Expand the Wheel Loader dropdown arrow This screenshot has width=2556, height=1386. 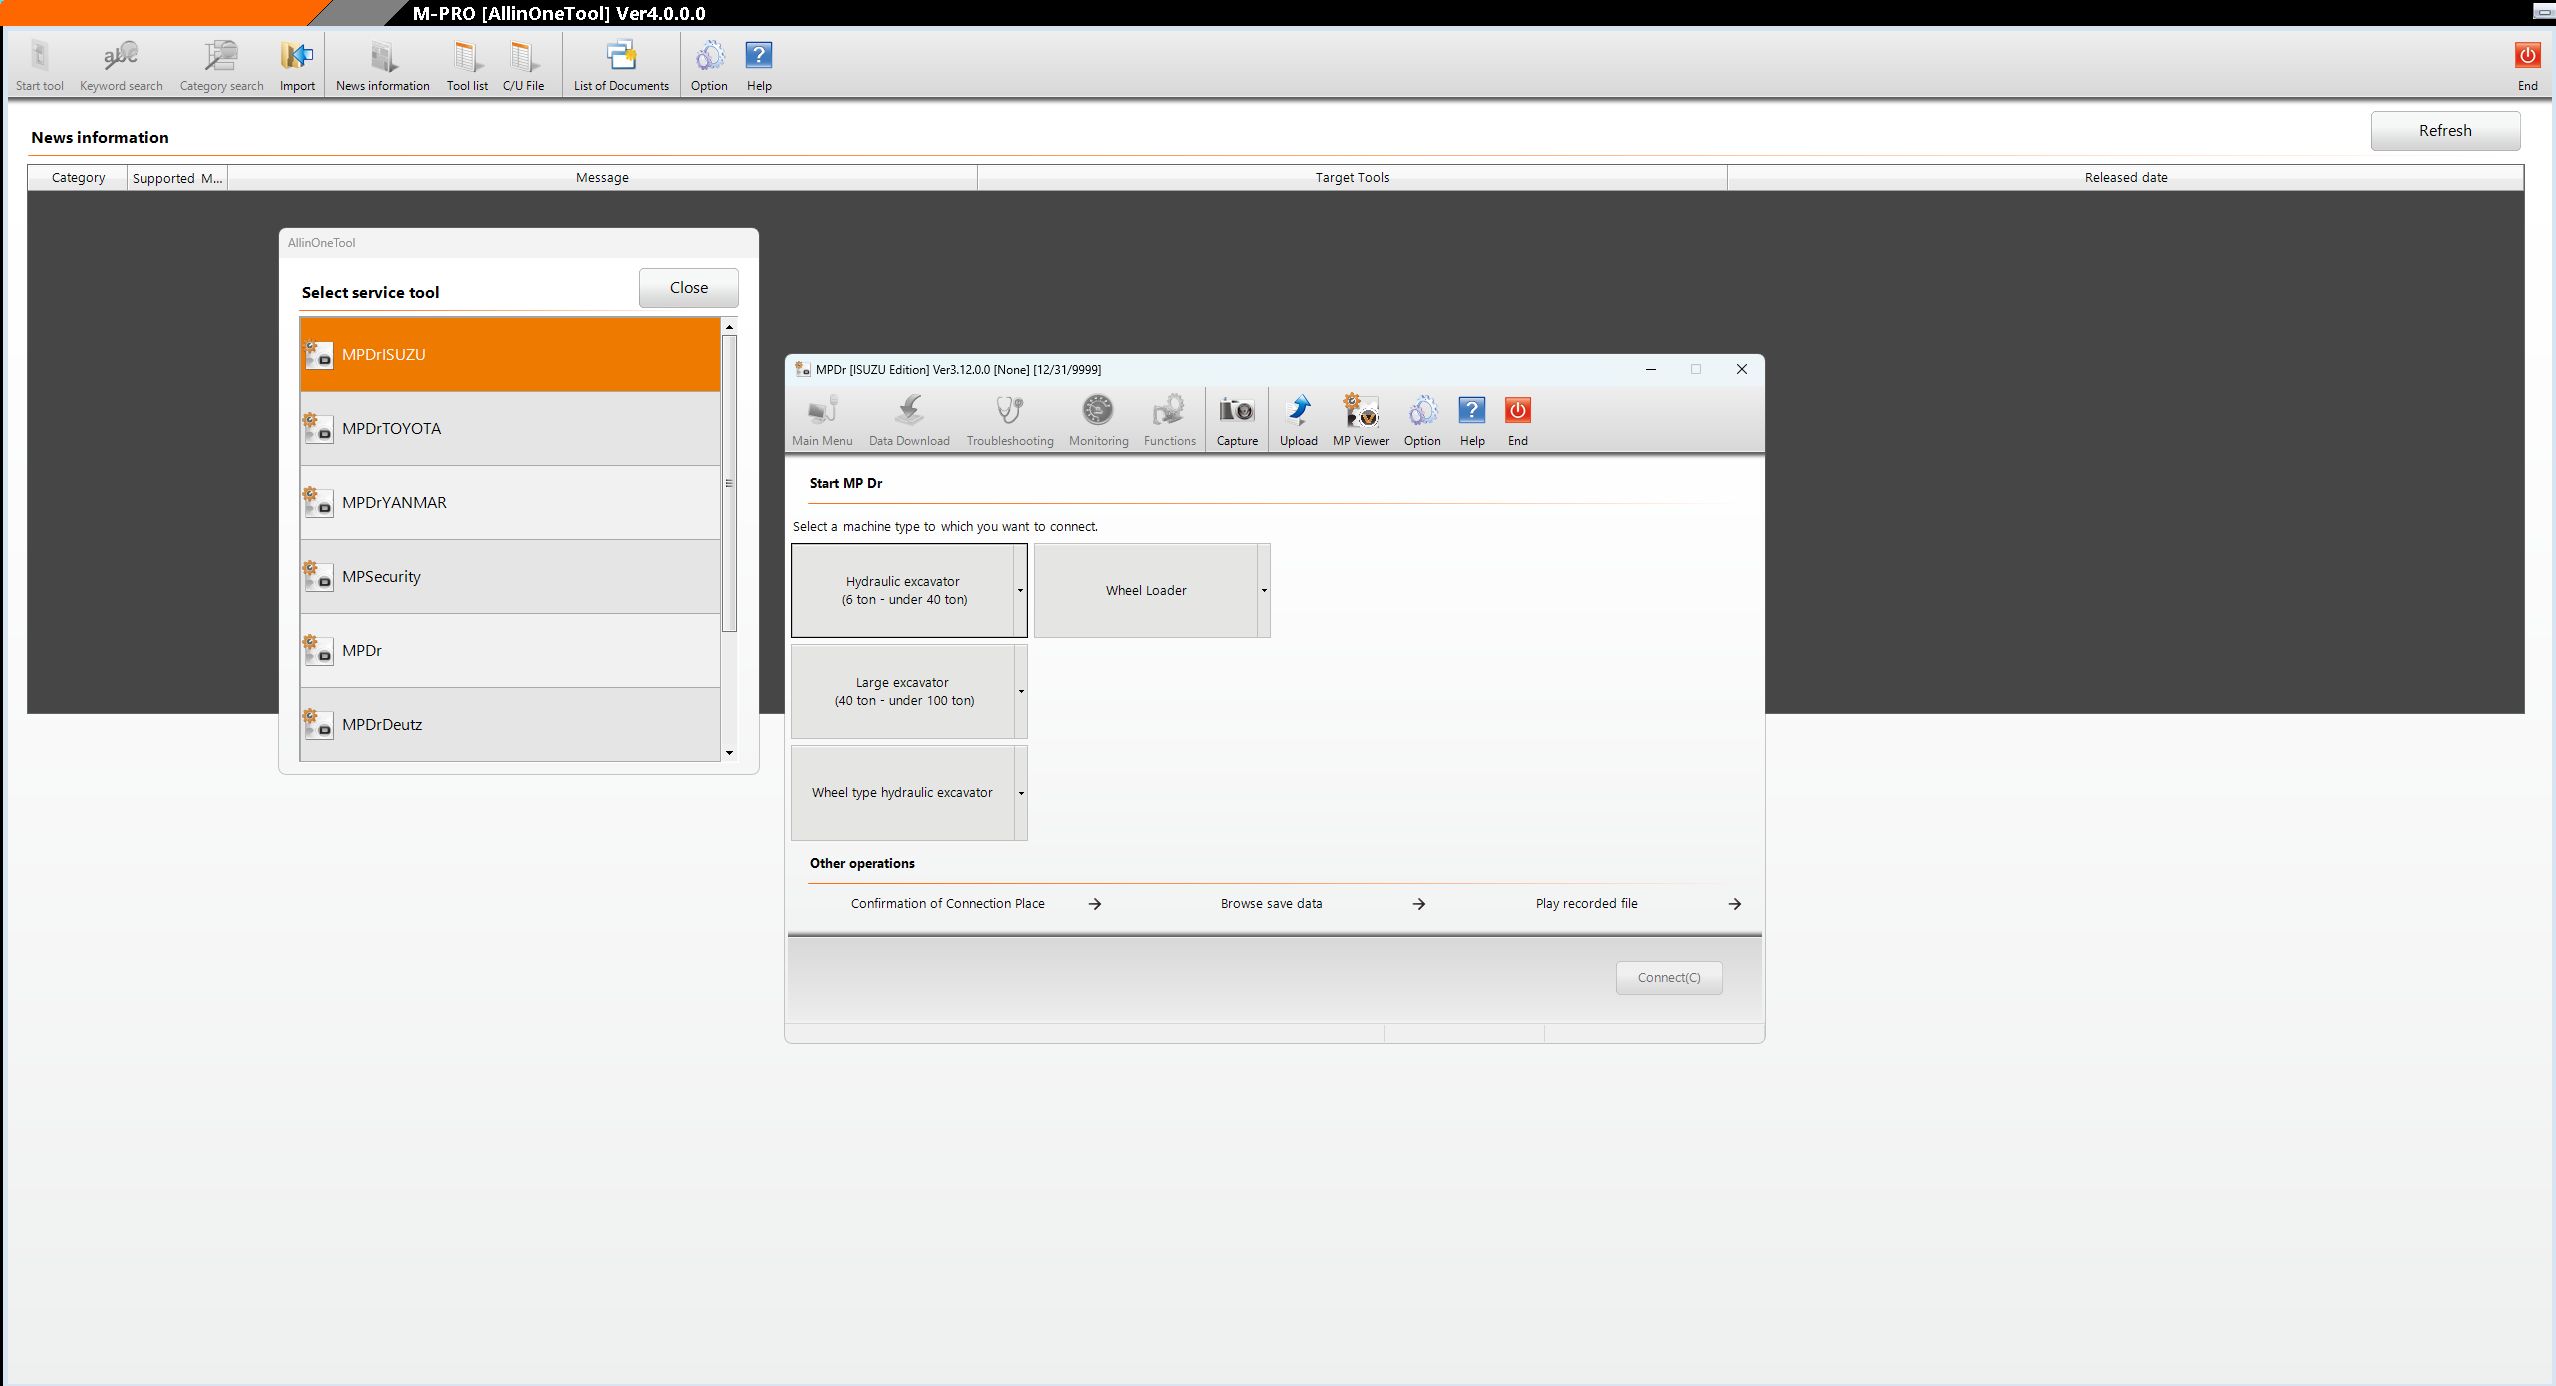click(1264, 591)
